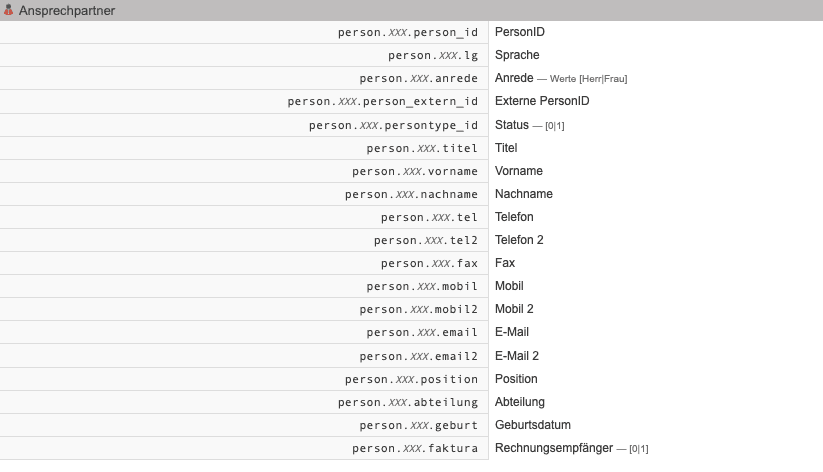Click the person.xxx.lg placeholder code
The width and height of the screenshot is (823, 472).
[433, 55]
